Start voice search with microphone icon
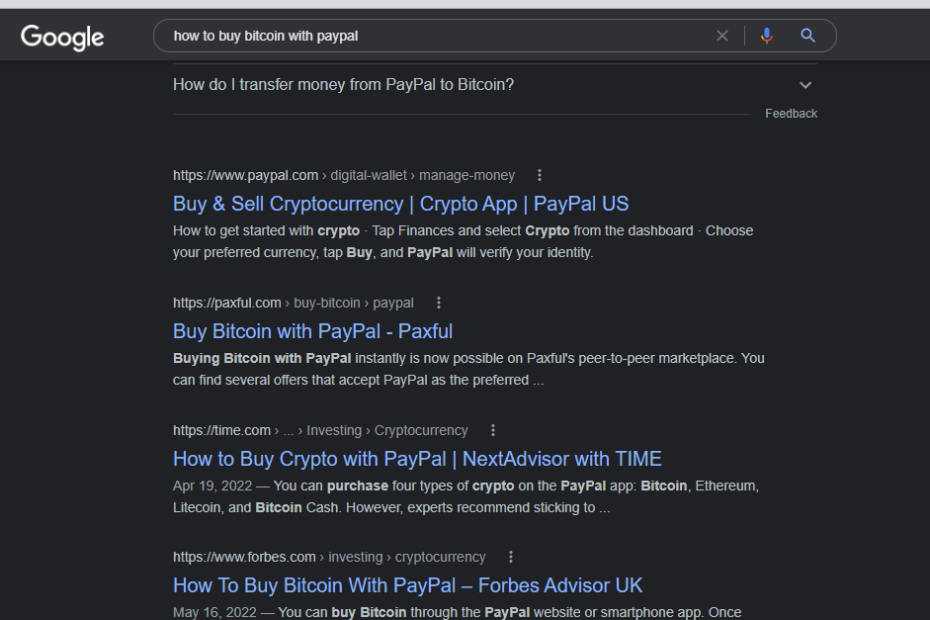The image size is (930, 620). point(767,36)
